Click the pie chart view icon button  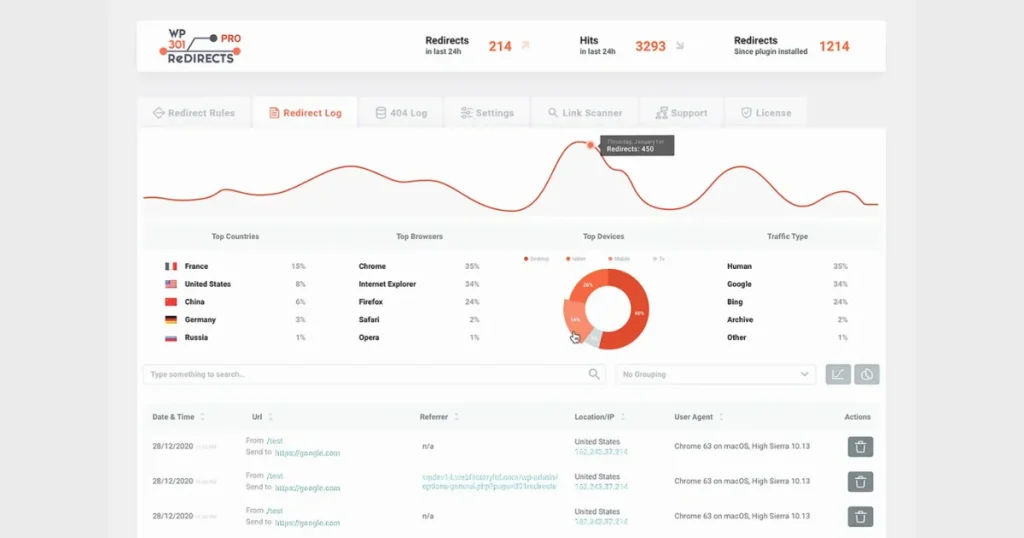click(x=867, y=374)
